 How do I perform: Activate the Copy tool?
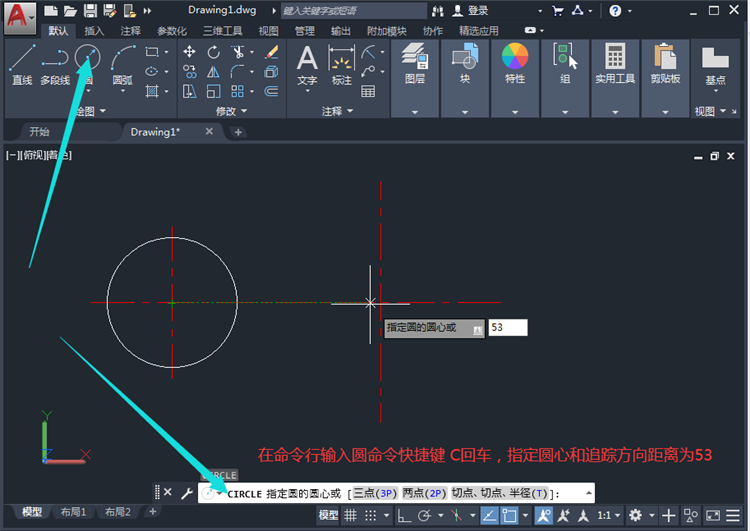point(189,72)
